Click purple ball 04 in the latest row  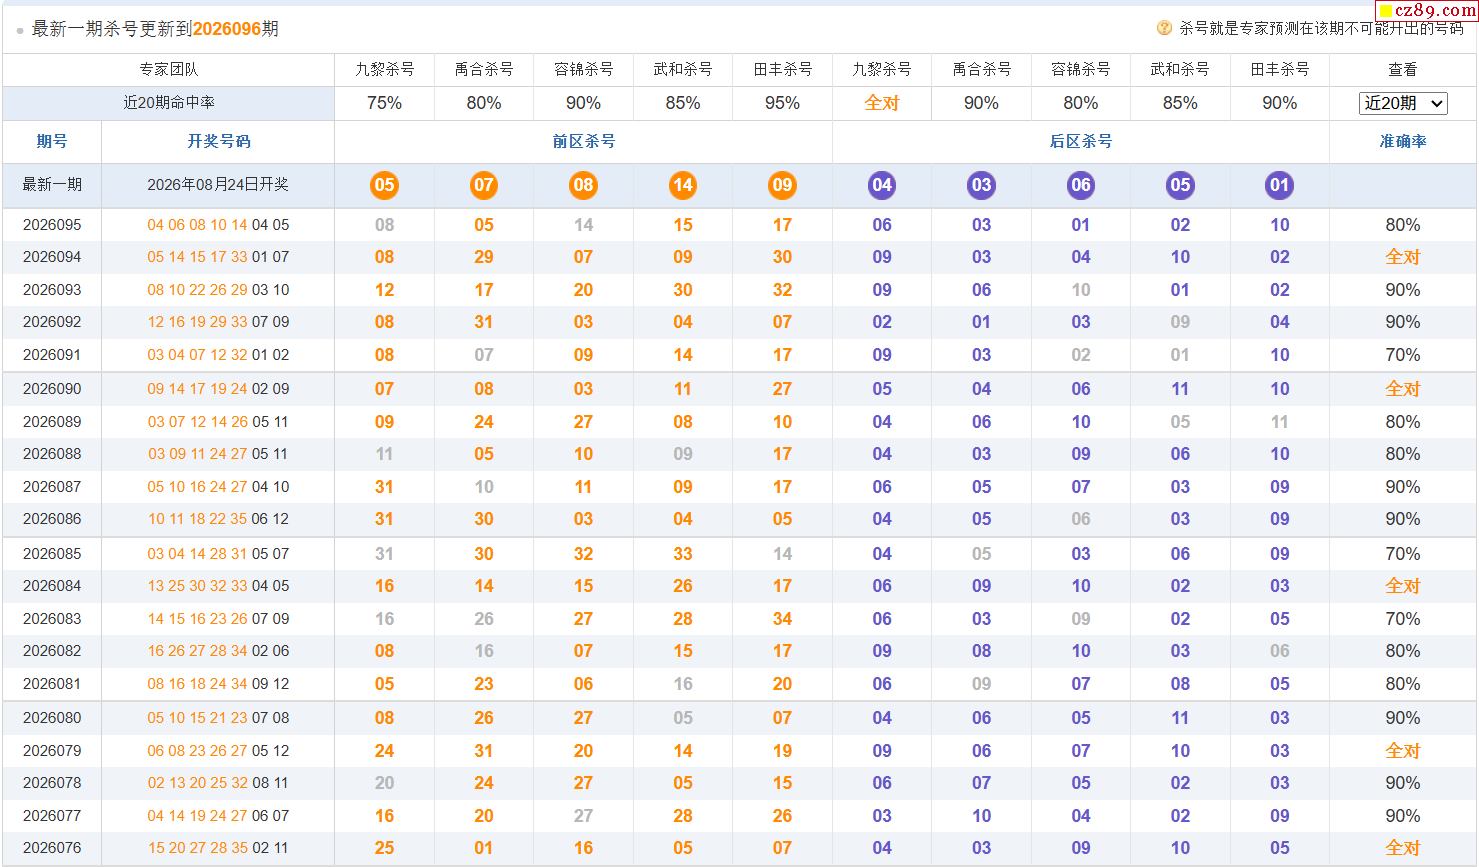tap(882, 185)
